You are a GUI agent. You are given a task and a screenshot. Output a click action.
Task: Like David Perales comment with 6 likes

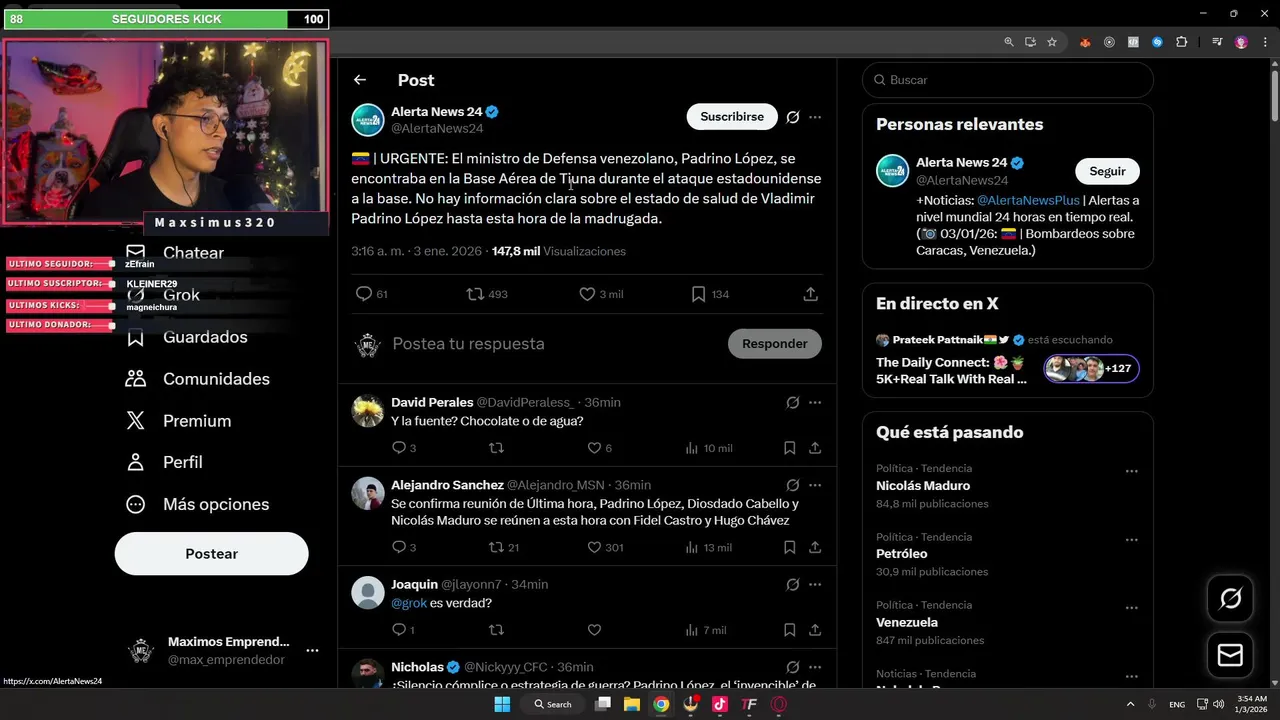(594, 448)
